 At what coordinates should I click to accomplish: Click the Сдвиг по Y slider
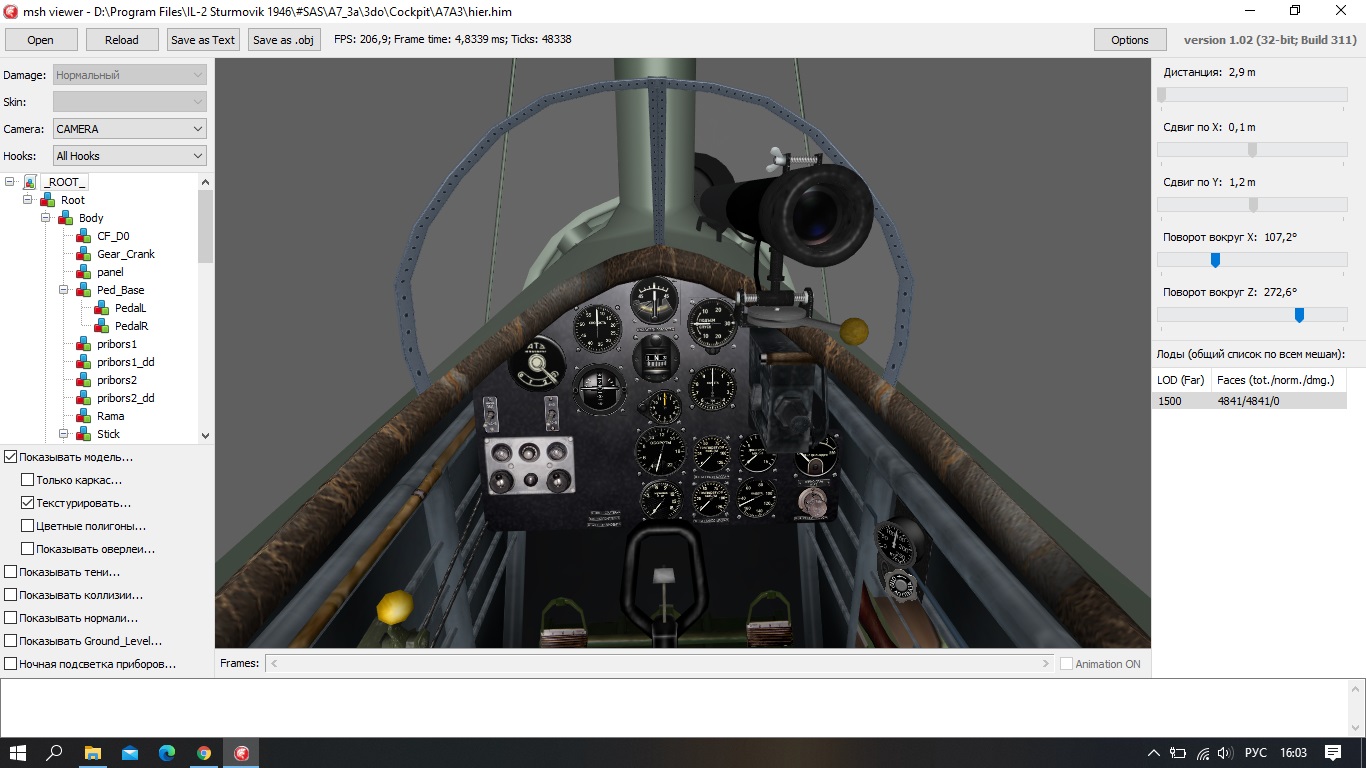point(1252,204)
